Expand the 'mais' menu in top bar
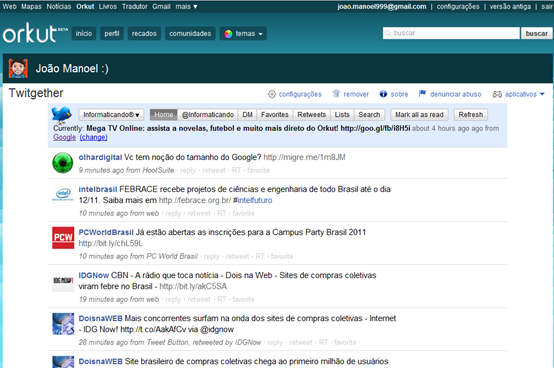Screen dimensions: 554x368 (186, 6)
